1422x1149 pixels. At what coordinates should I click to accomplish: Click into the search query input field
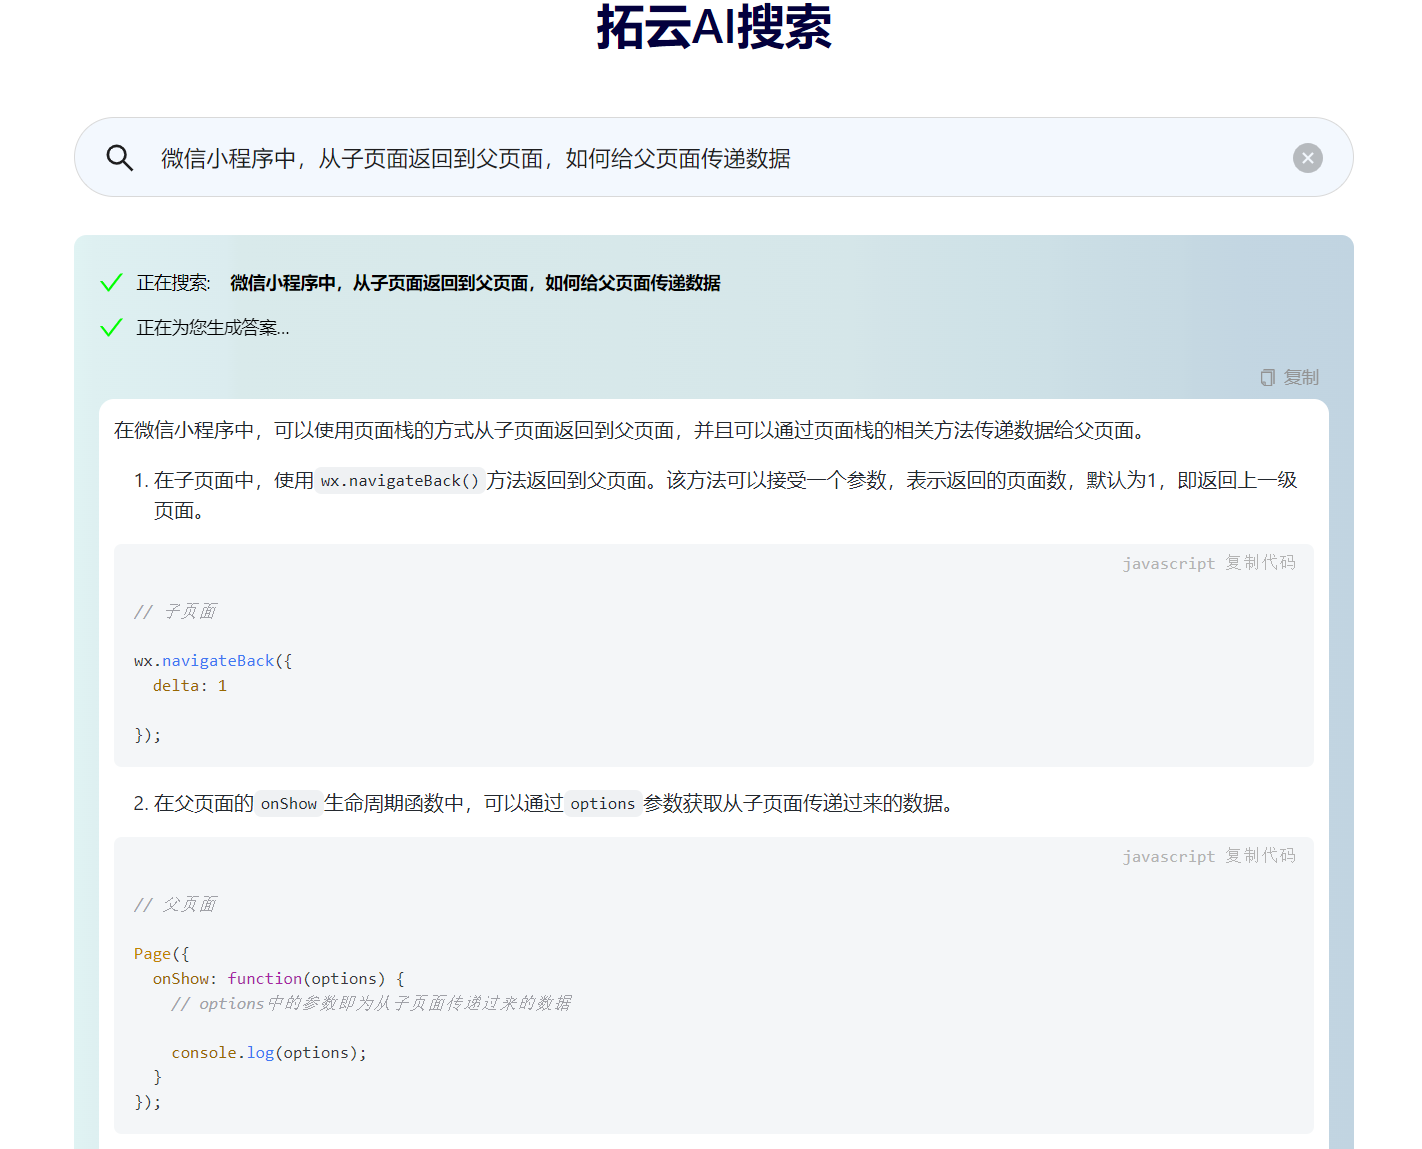tap(714, 158)
